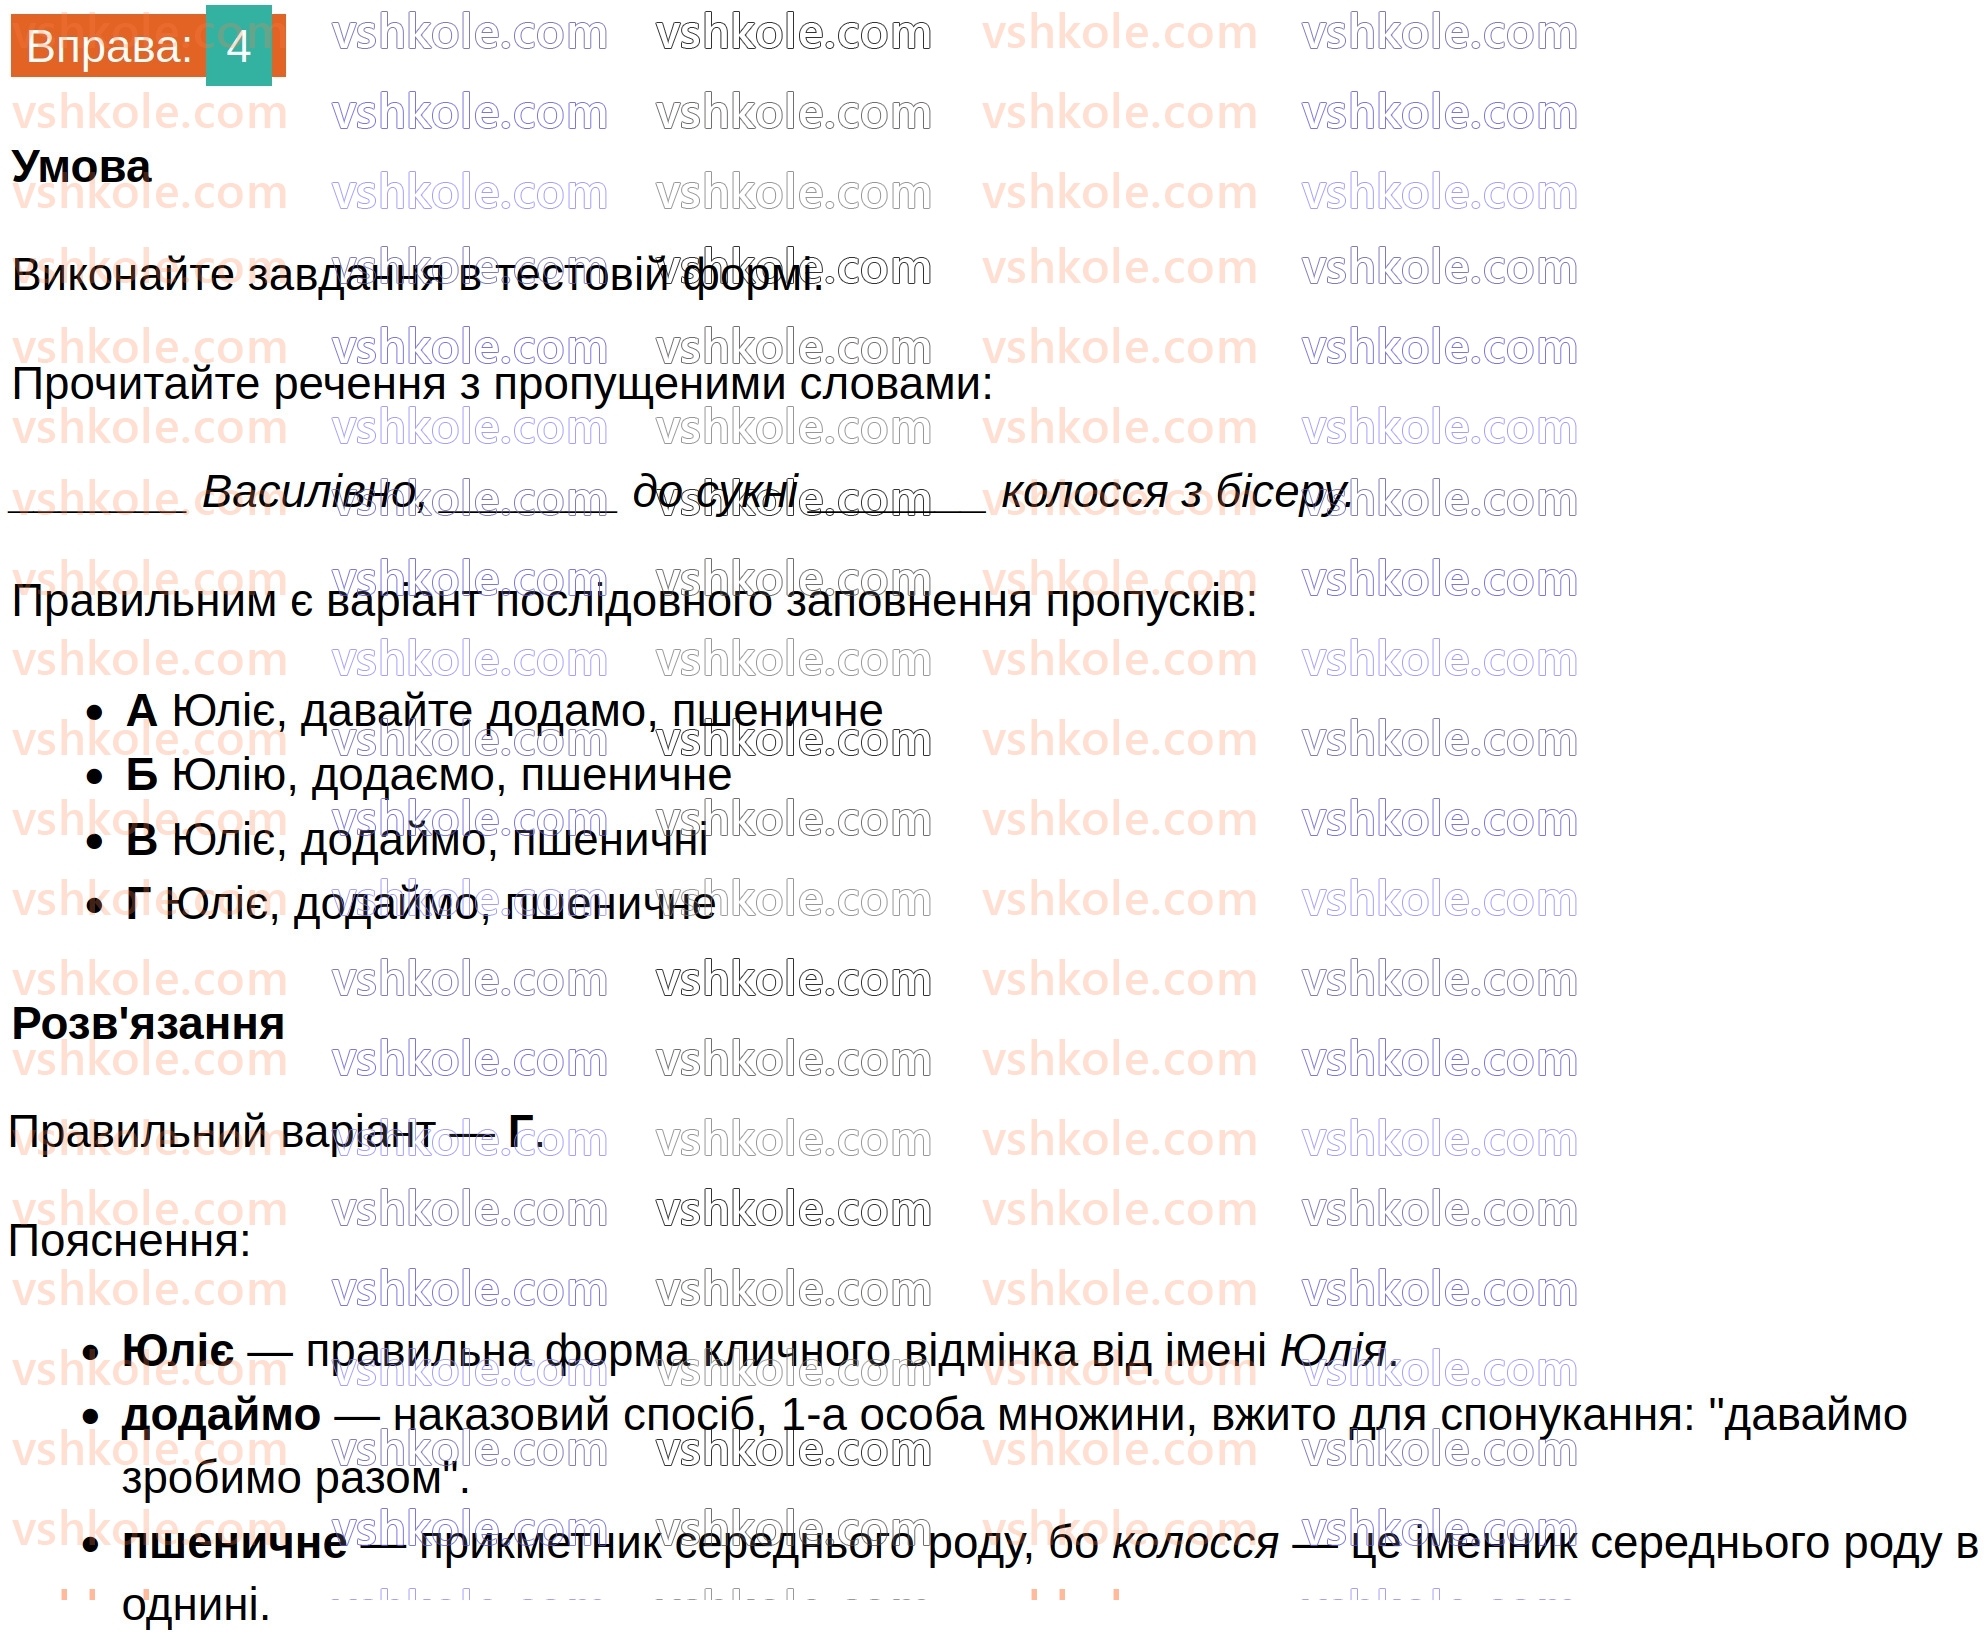1984x1632 pixels.
Task: Click the italic word "колосся" in explanation
Action: [1195, 1543]
